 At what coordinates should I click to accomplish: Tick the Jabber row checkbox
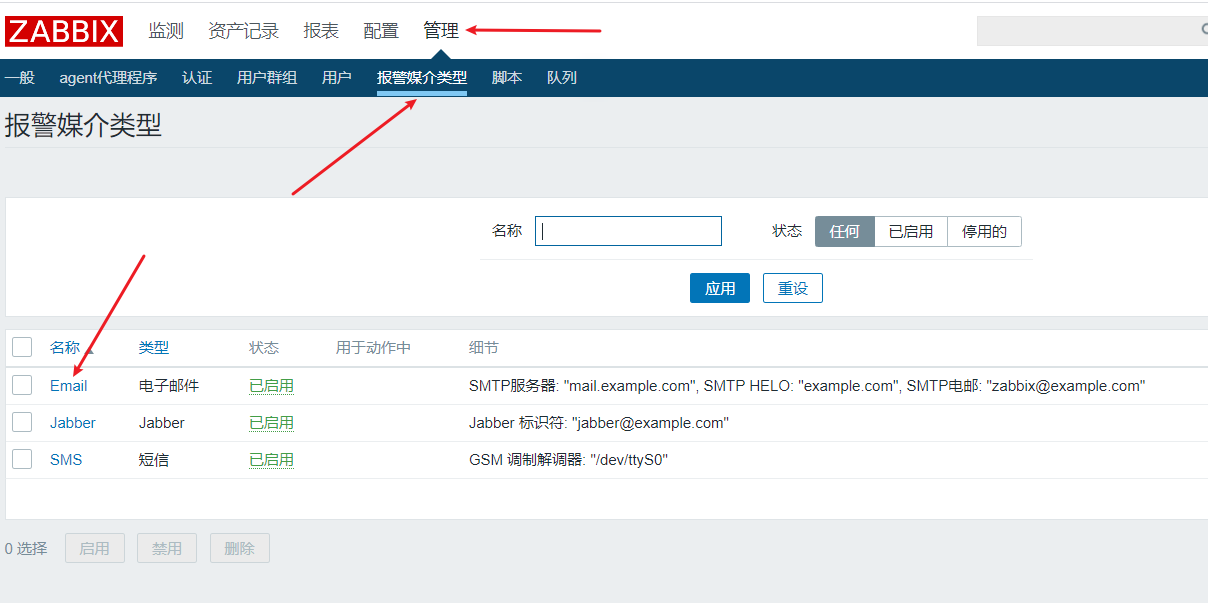(22, 422)
